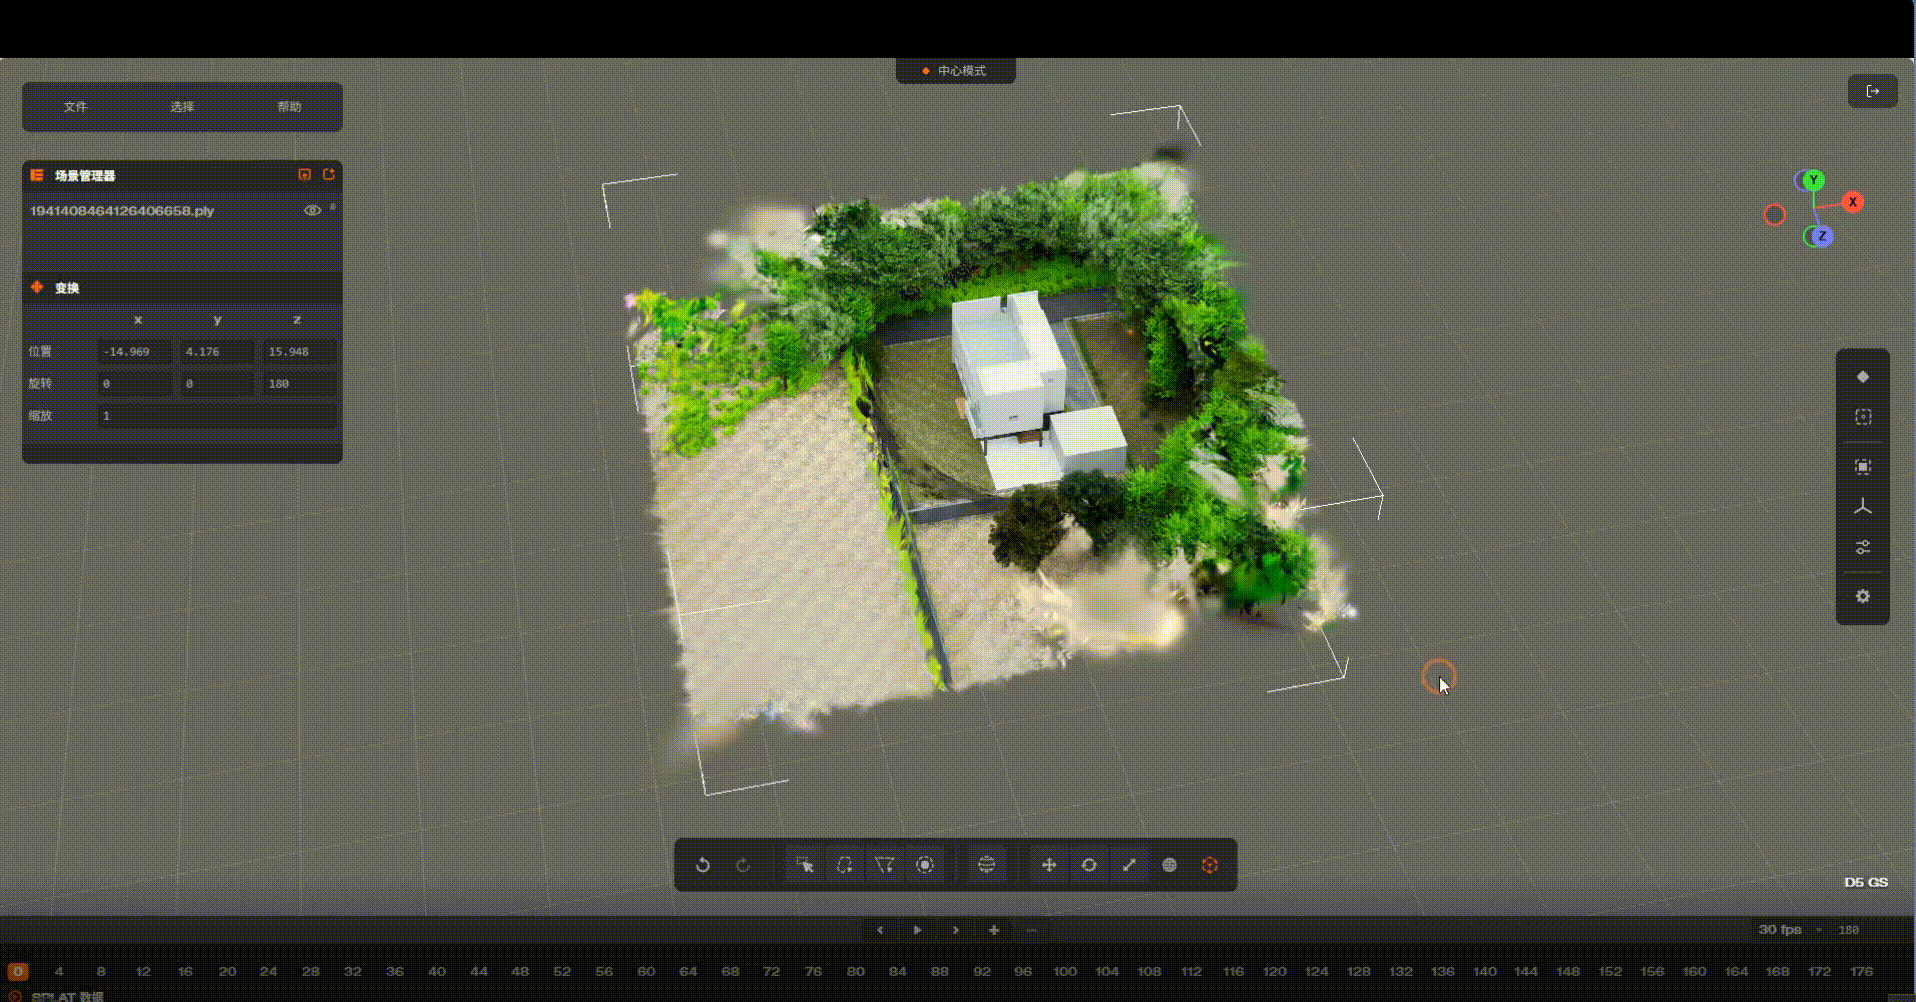Collapse the 变换 transform panel header

(67, 288)
